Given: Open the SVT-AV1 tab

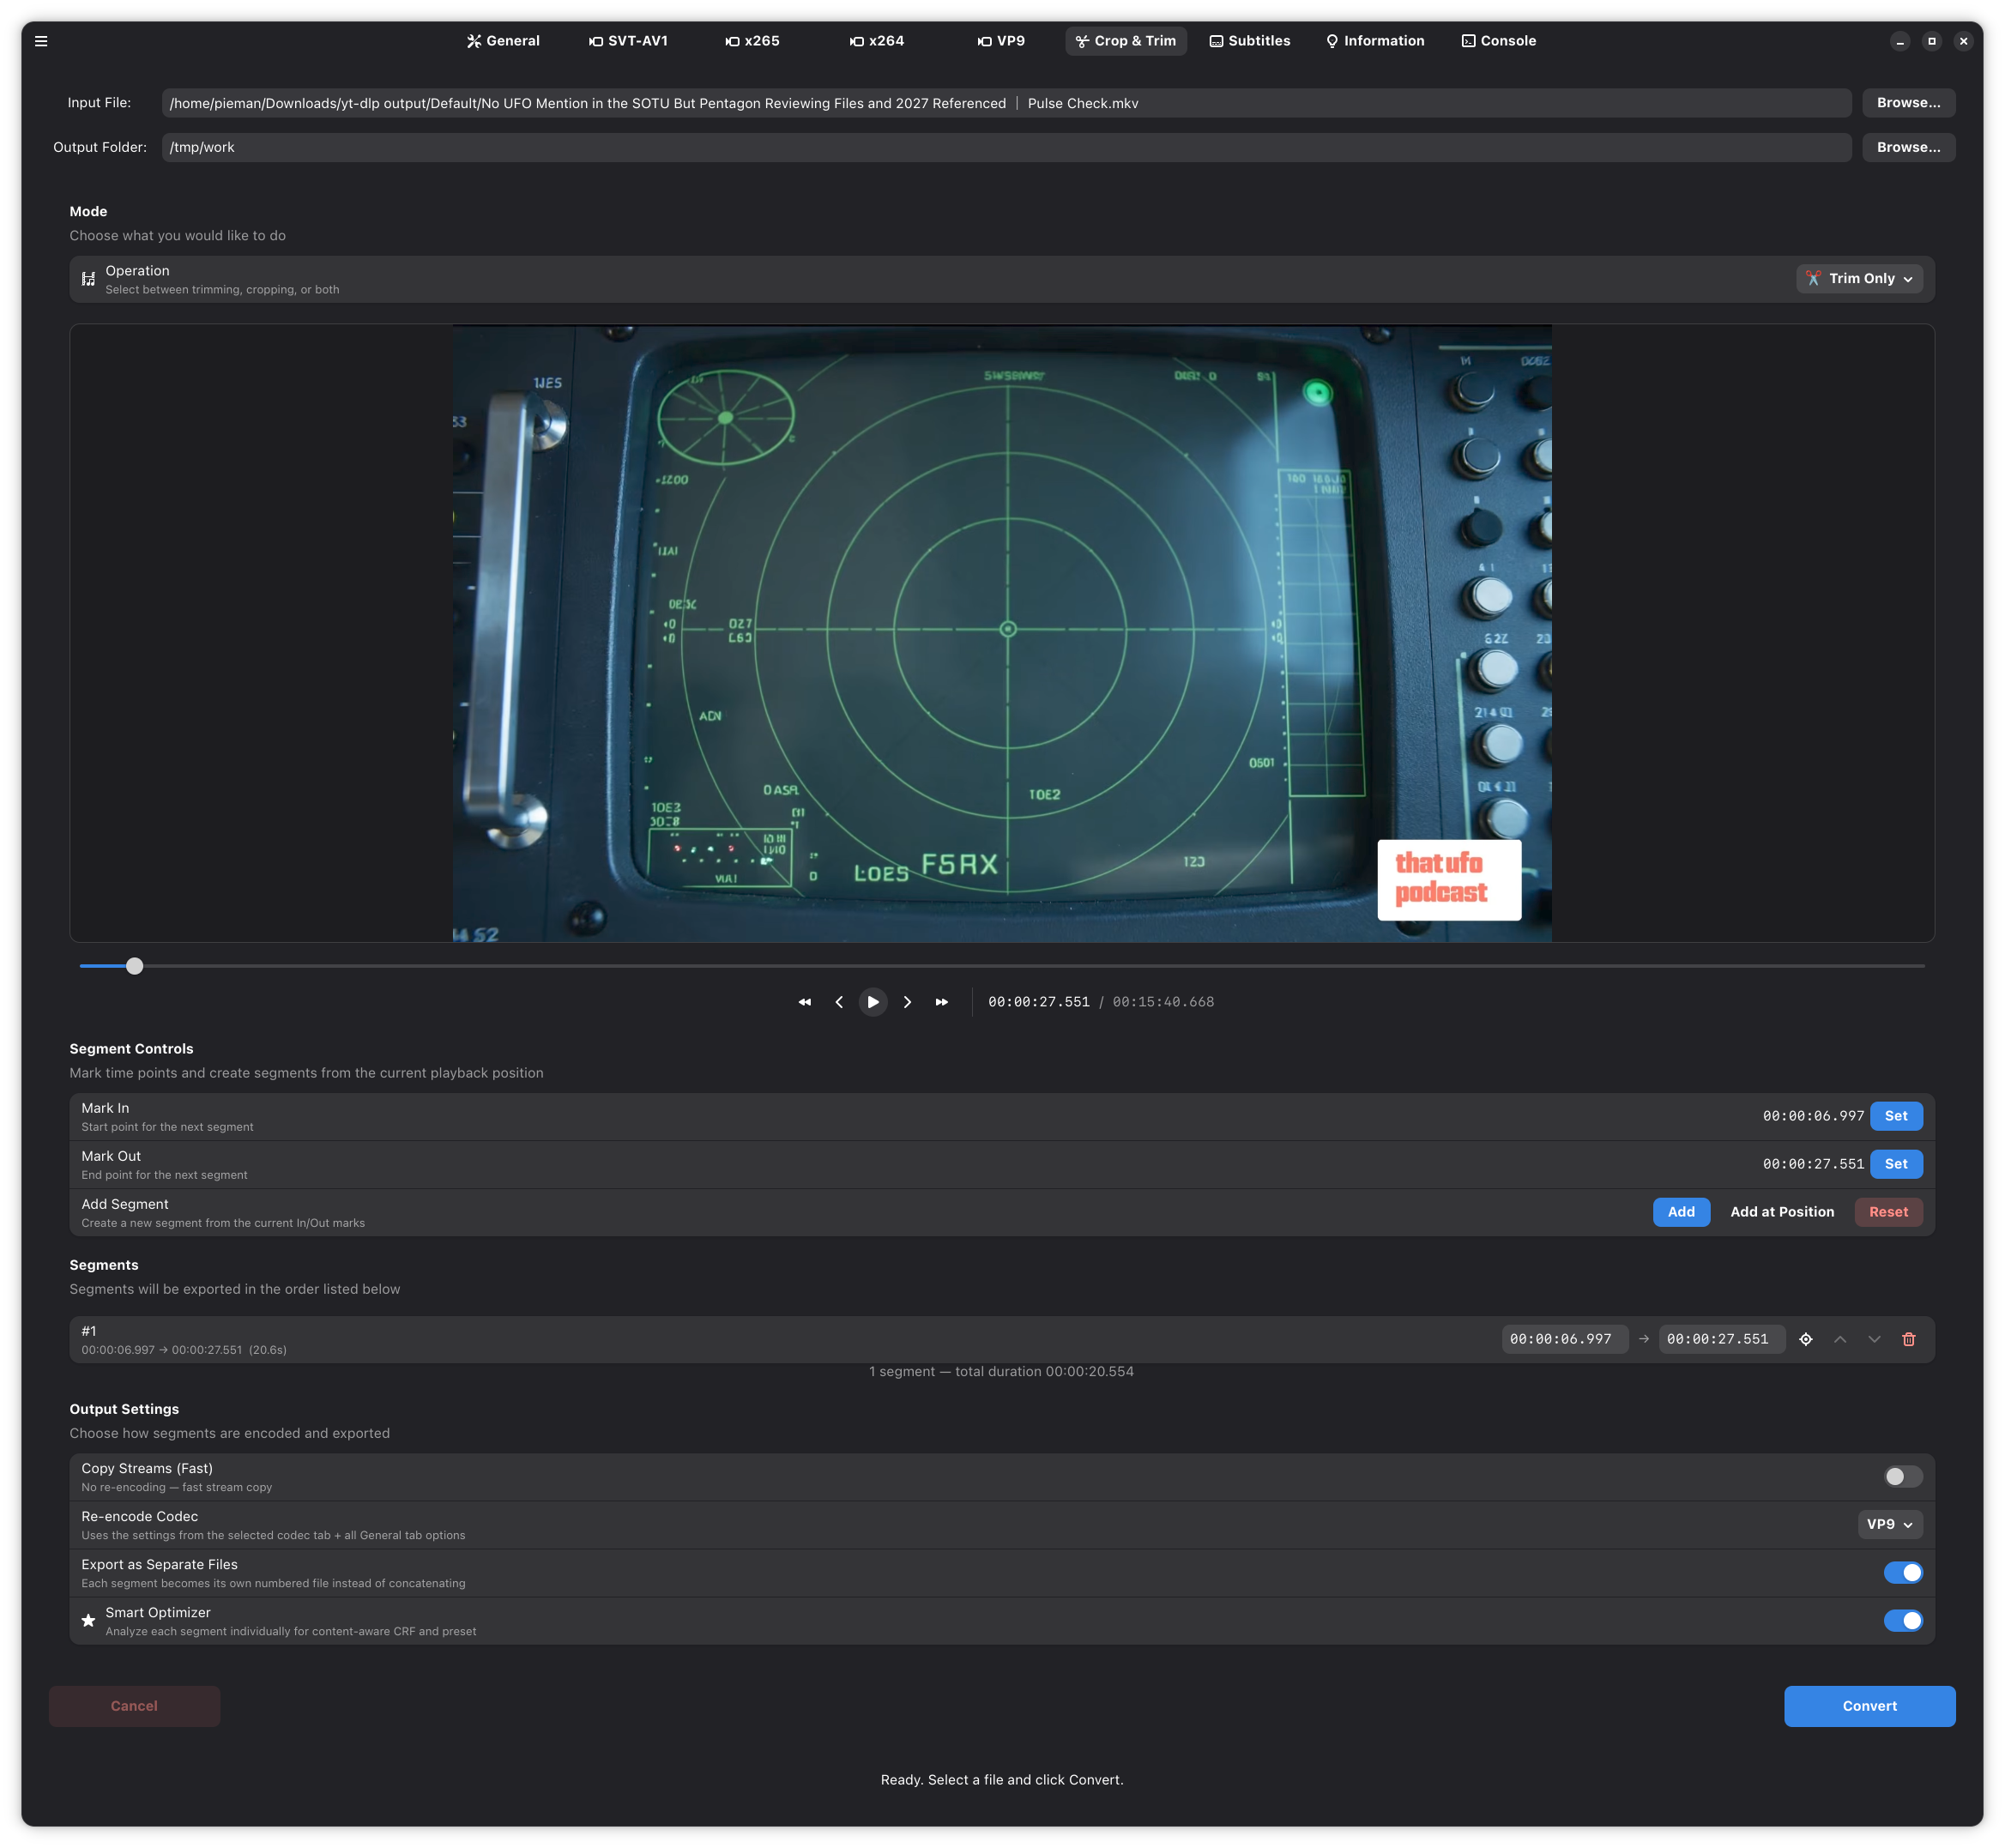Looking at the screenshot, I should (x=628, y=41).
